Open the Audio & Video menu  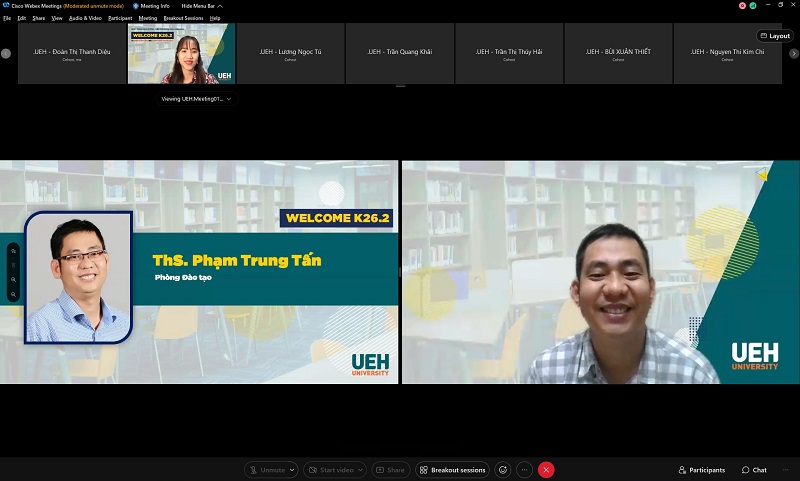point(85,18)
